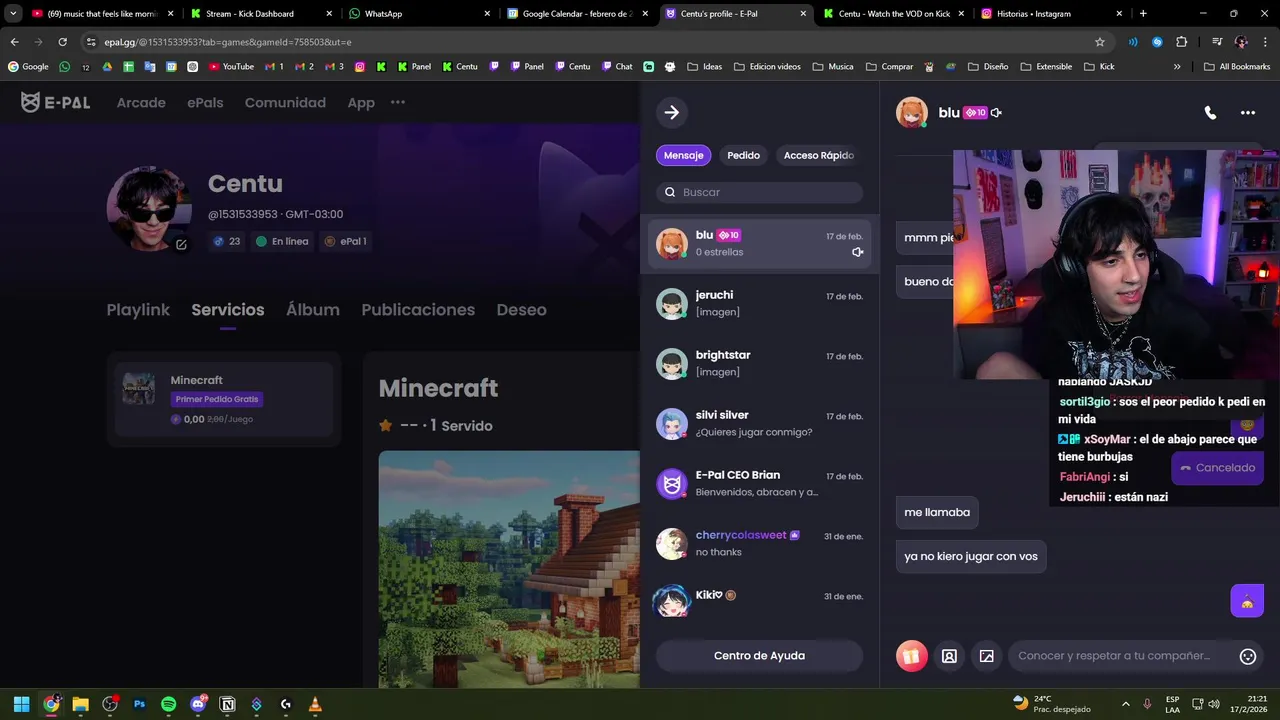Image resolution: width=1280 pixels, height=720 pixels.
Task: Open the Instagram bookmark icon
Action: [x=360, y=67]
